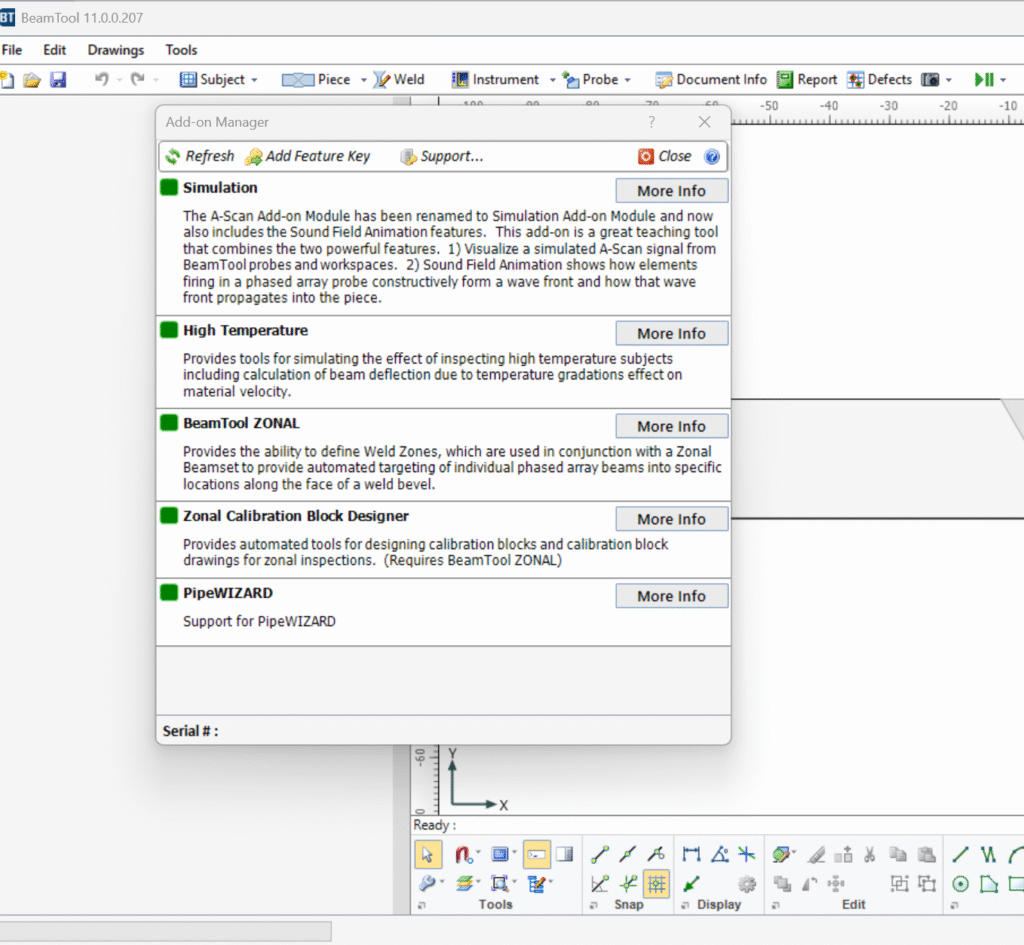Toggle the snap to grid button

pyautogui.click(x=656, y=883)
